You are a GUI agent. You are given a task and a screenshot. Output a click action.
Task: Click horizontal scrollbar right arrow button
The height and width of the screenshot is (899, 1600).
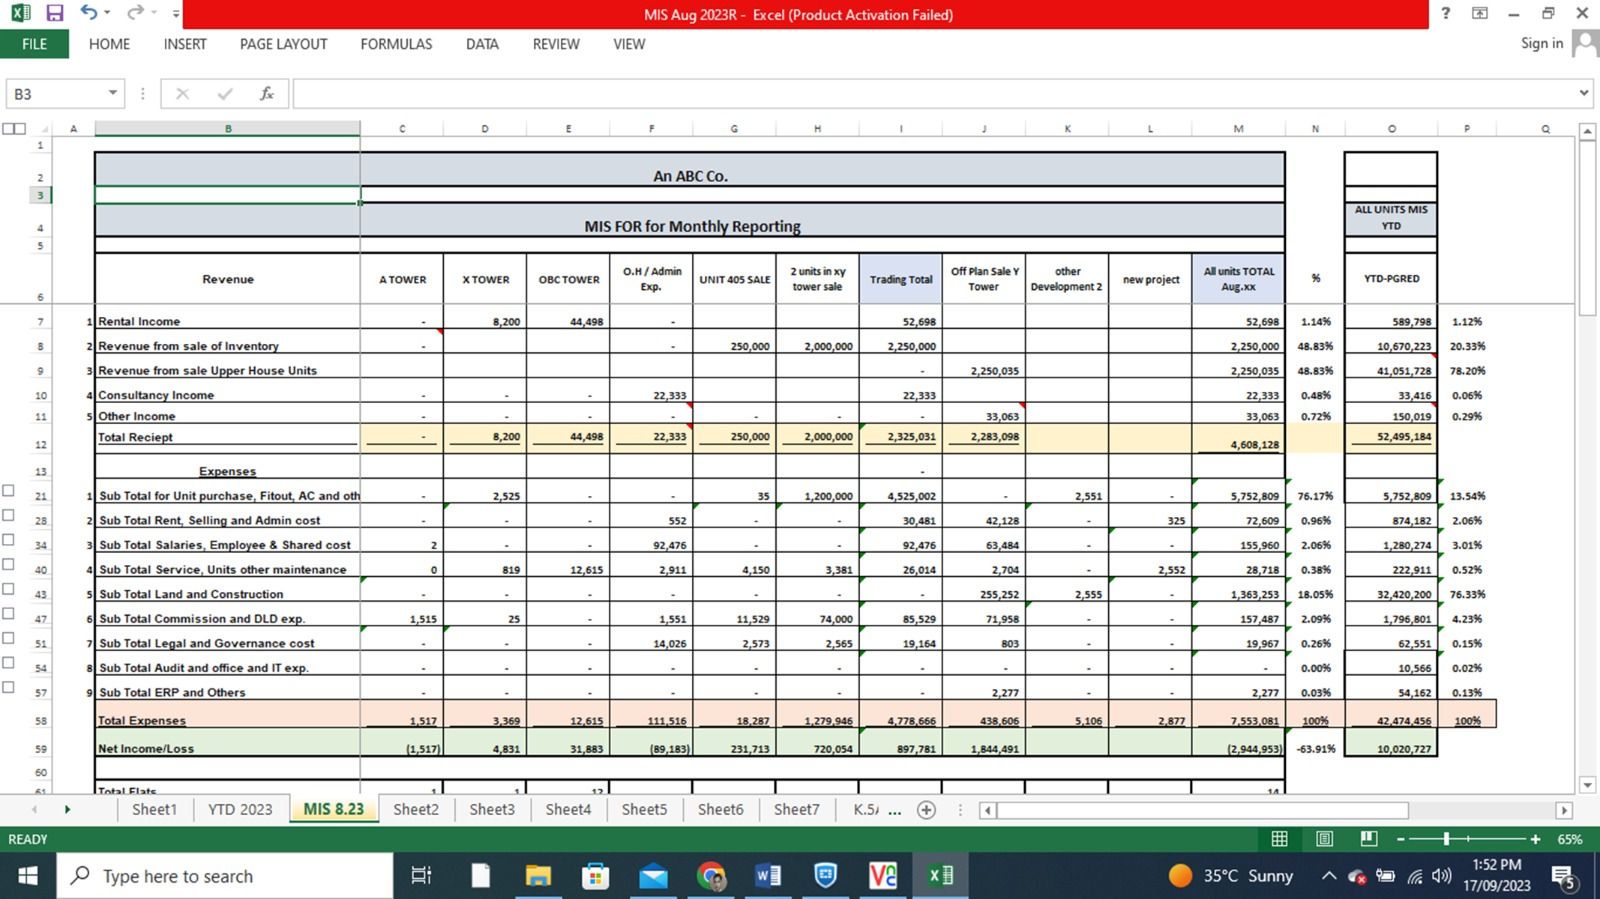(1564, 810)
